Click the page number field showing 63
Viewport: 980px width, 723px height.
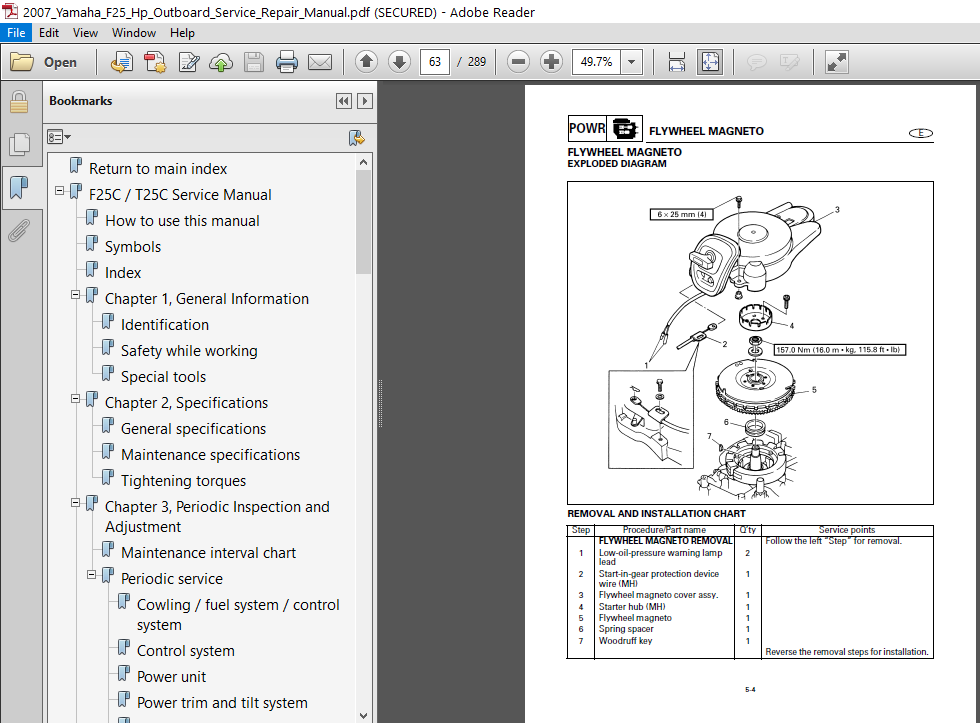[x=435, y=62]
